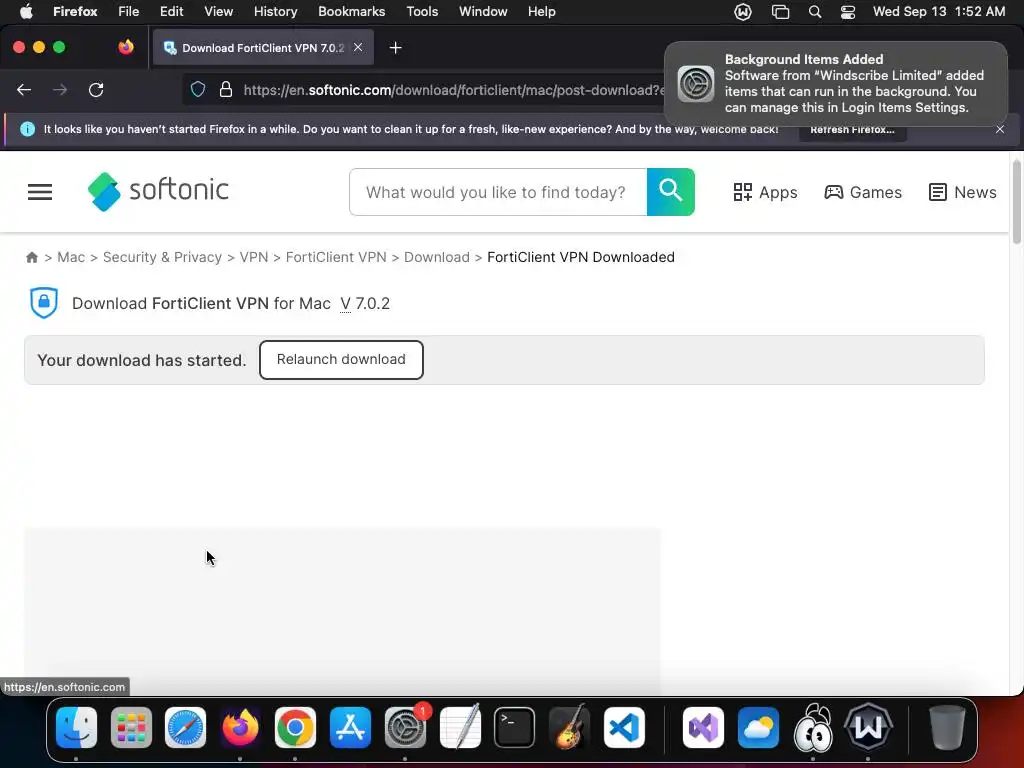Open Visual Studio from the Dock

(x=703, y=728)
